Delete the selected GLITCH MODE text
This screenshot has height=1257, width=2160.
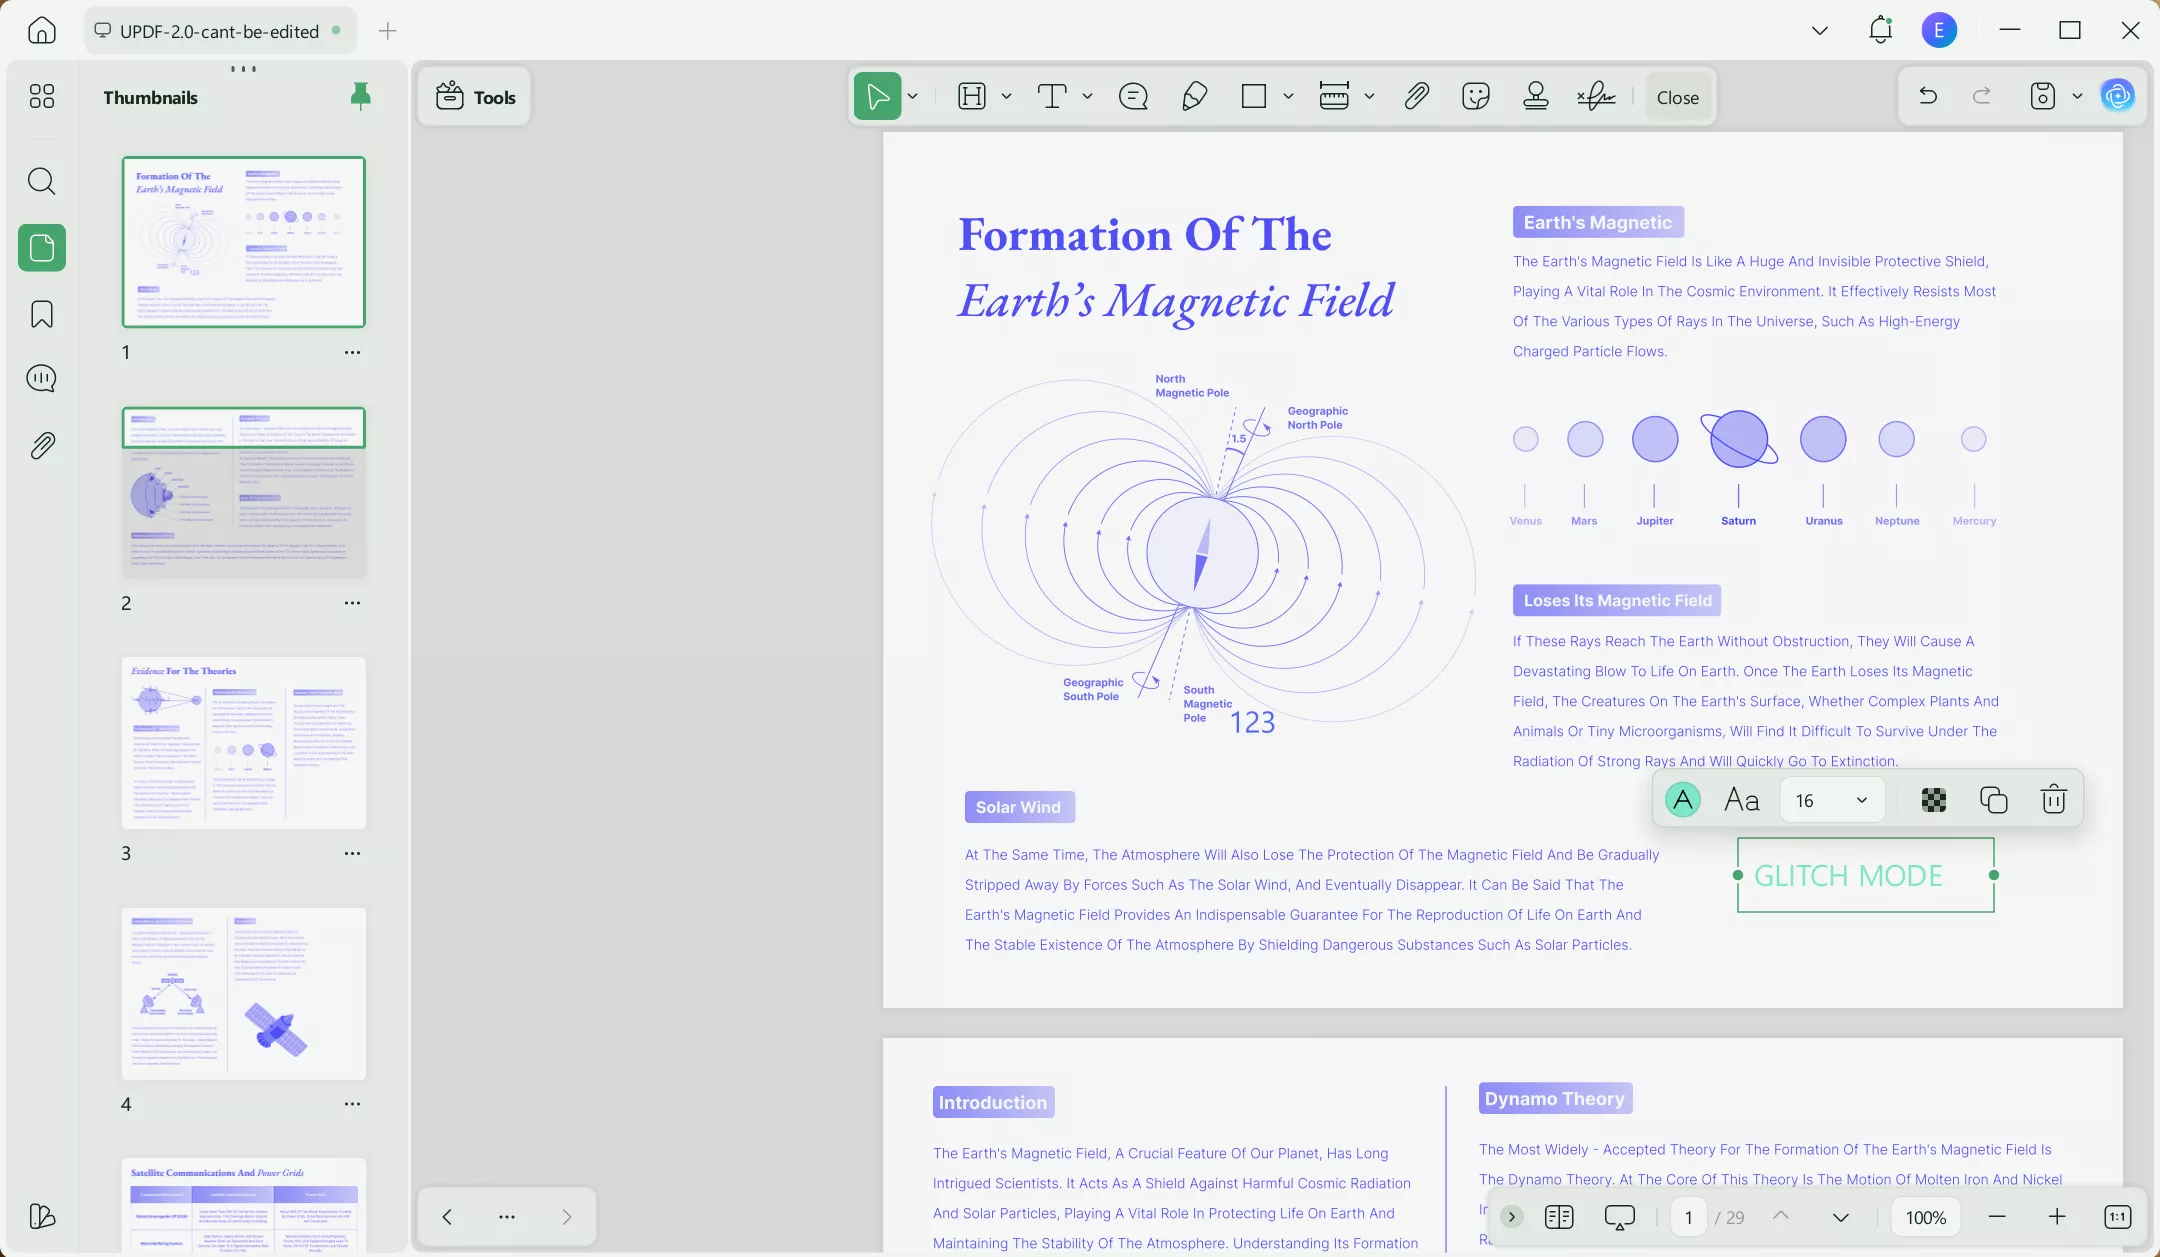point(2053,800)
